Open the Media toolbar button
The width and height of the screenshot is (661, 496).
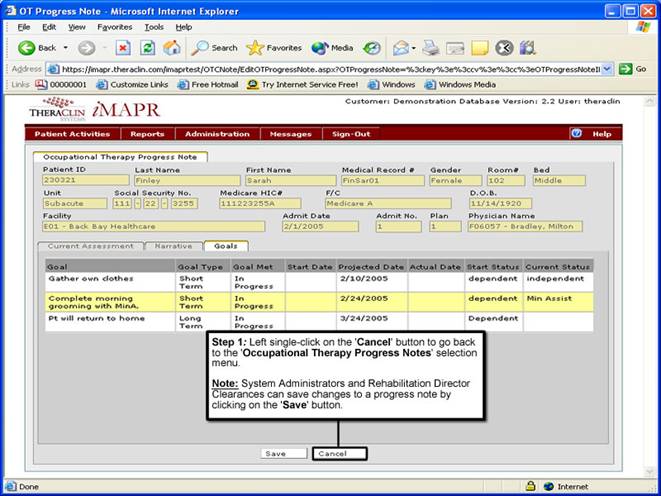click(332, 47)
